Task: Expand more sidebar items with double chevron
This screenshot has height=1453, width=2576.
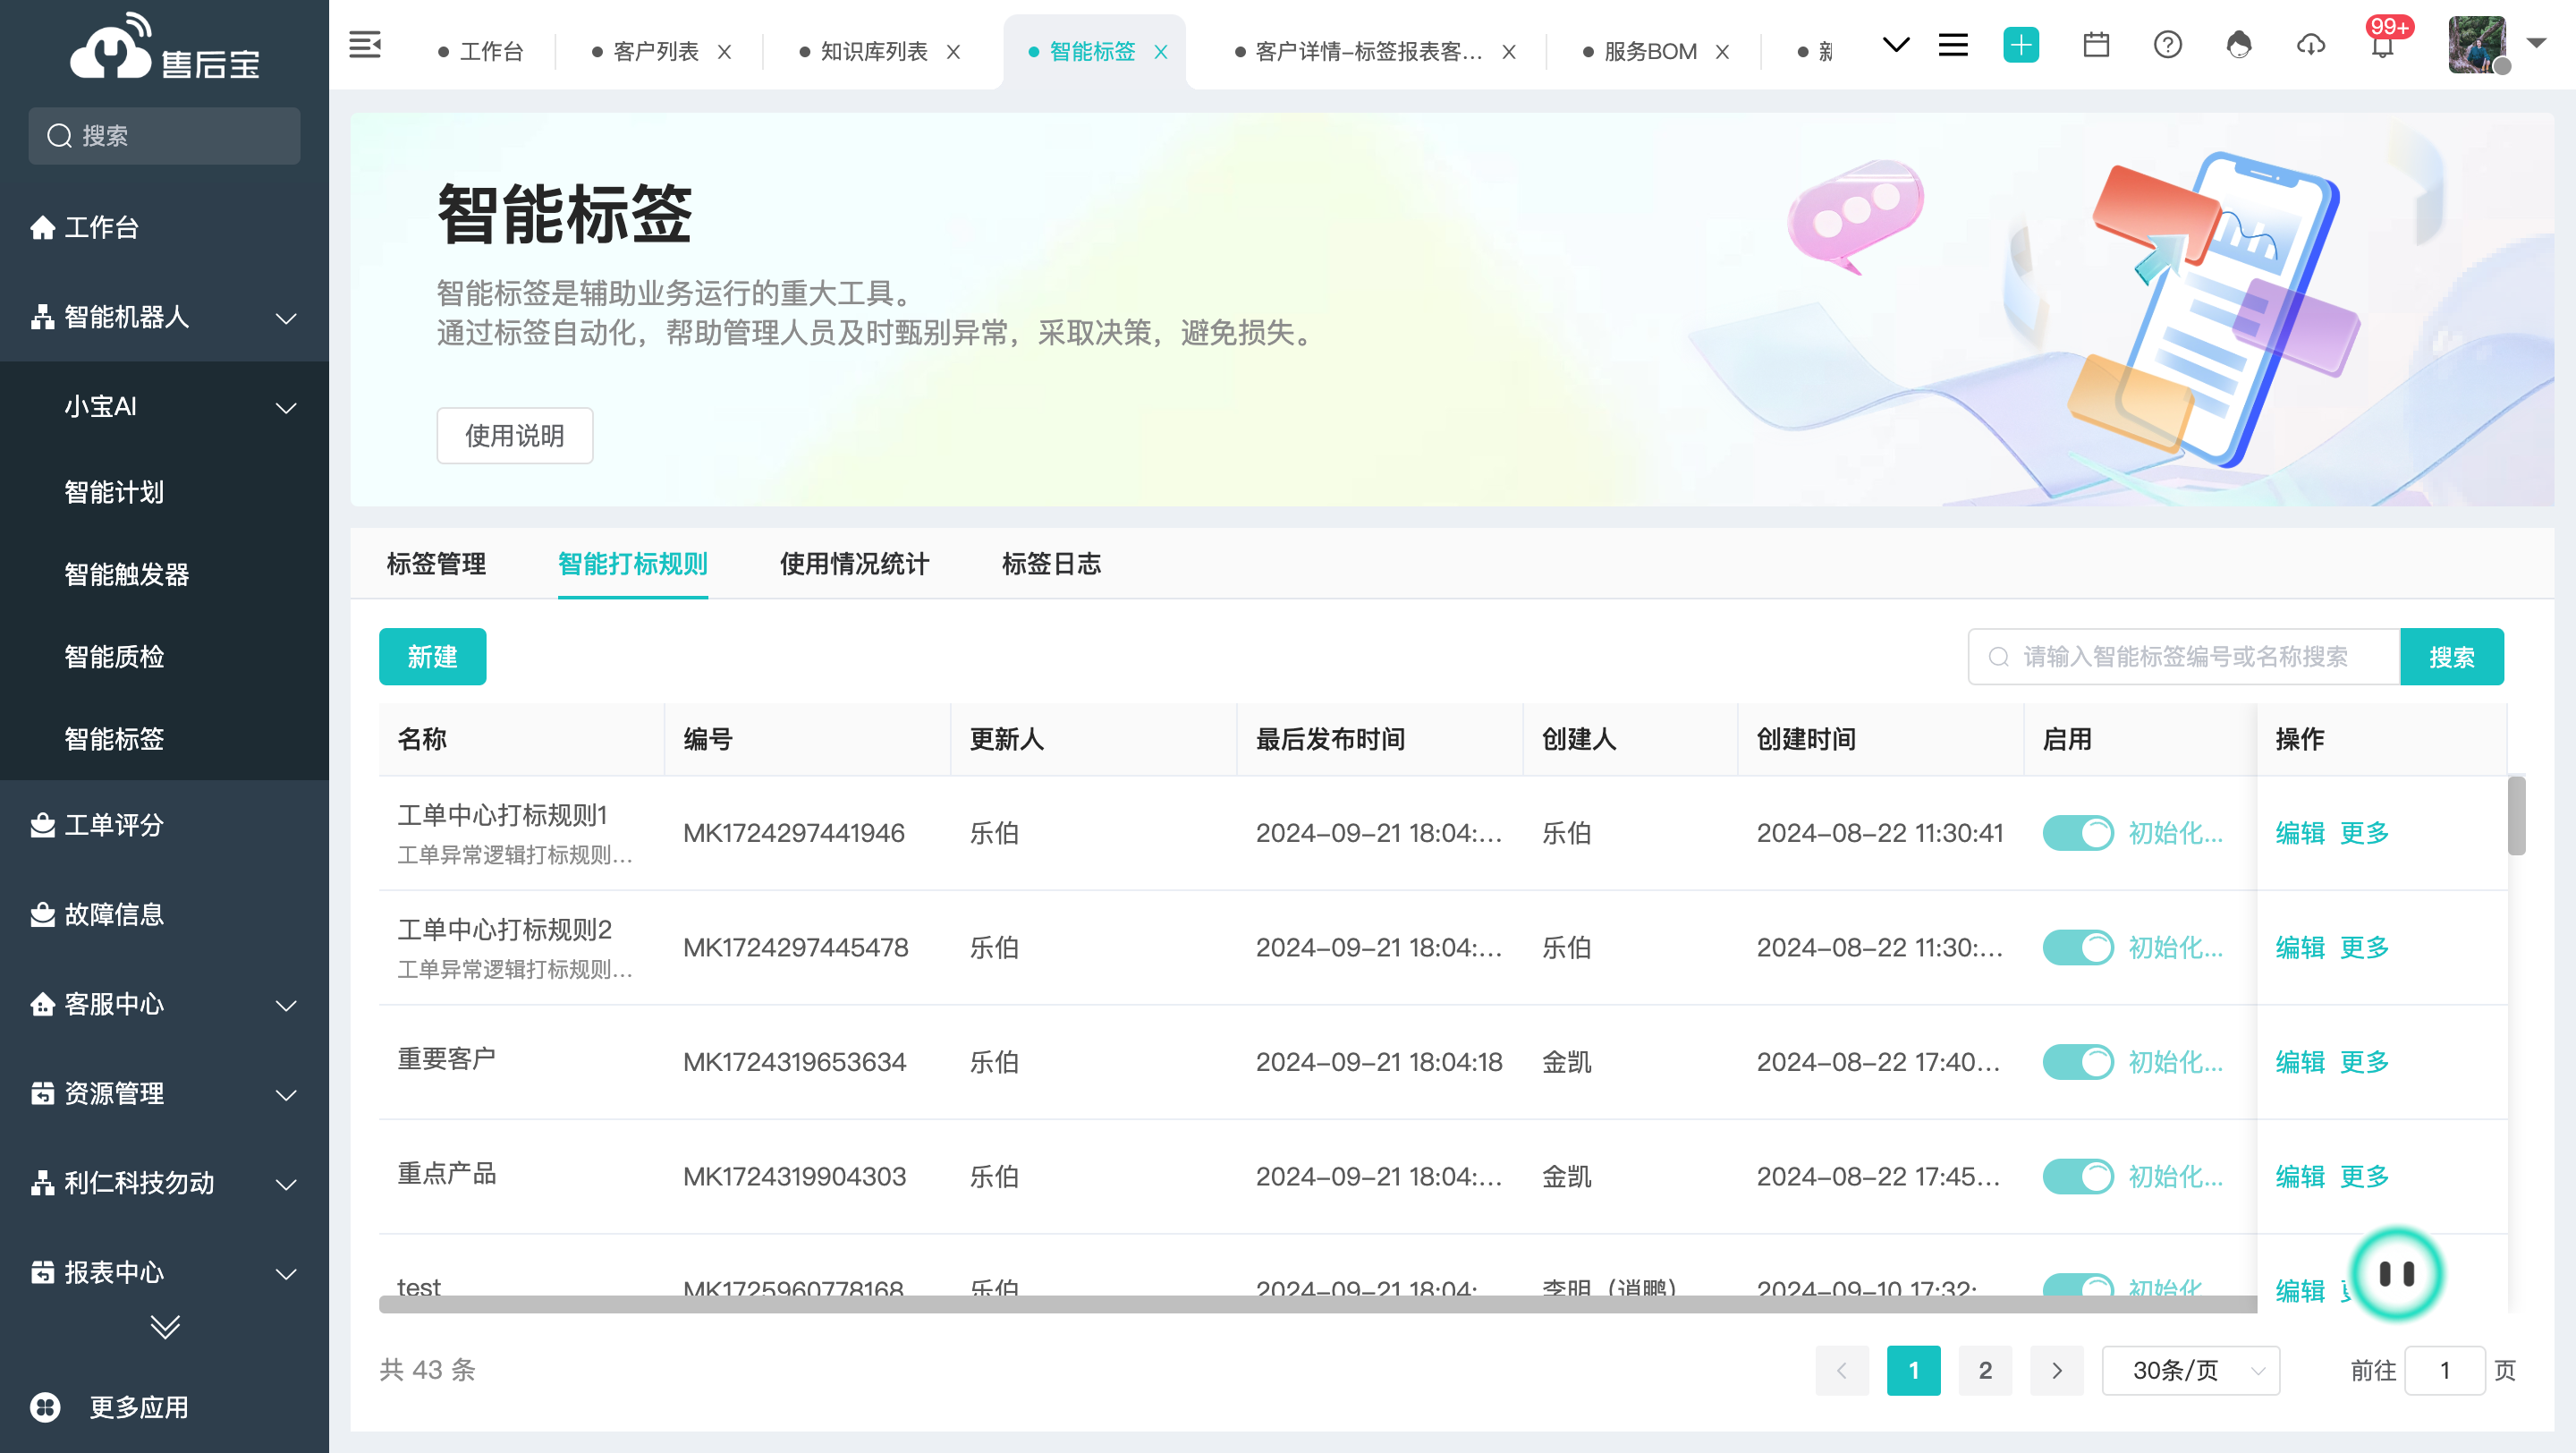Action: pos(165,1327)
